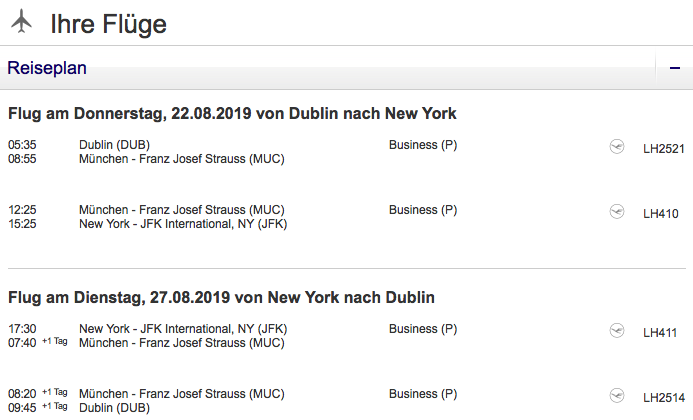This screenshot has height=420, width=693.
Task: Select flight number LH411
Action: (660, 332)
